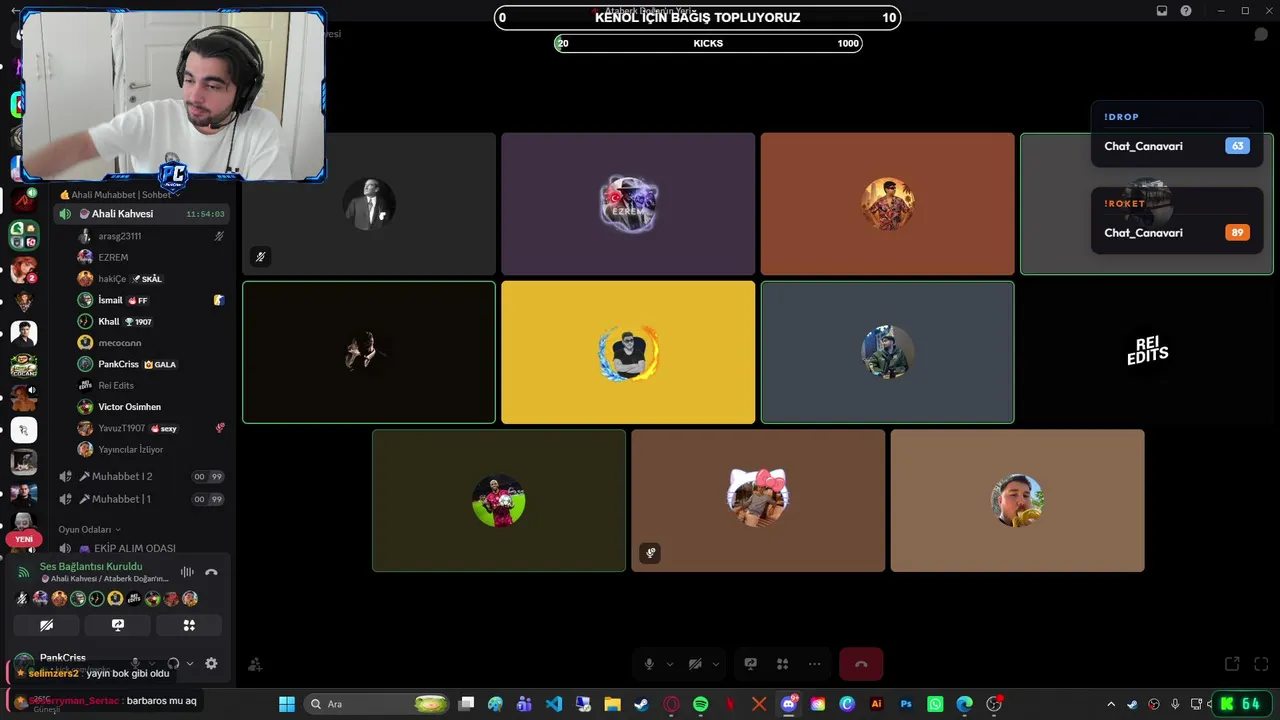1280x720 pixels.
Task: Open activities launcher in voice panel
Action: (x=189, y=625)
